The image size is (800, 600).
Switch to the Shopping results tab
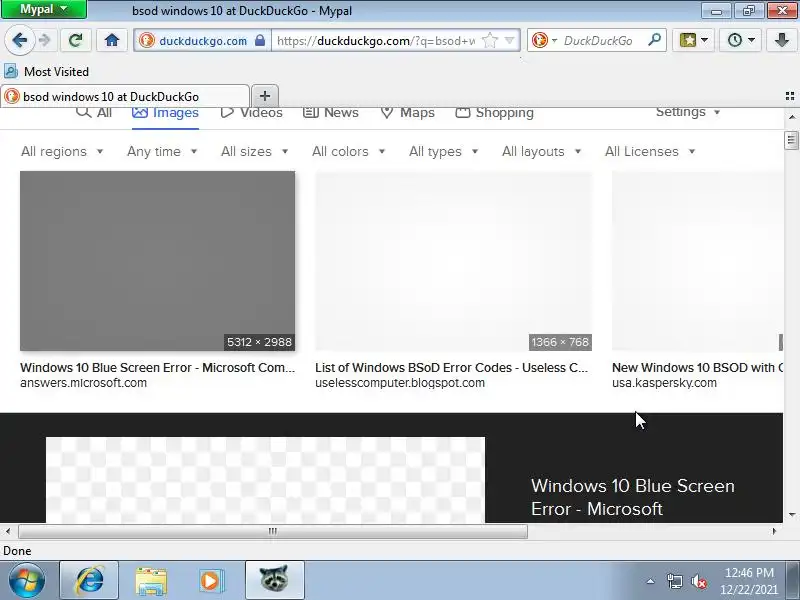tap(494, 112)
